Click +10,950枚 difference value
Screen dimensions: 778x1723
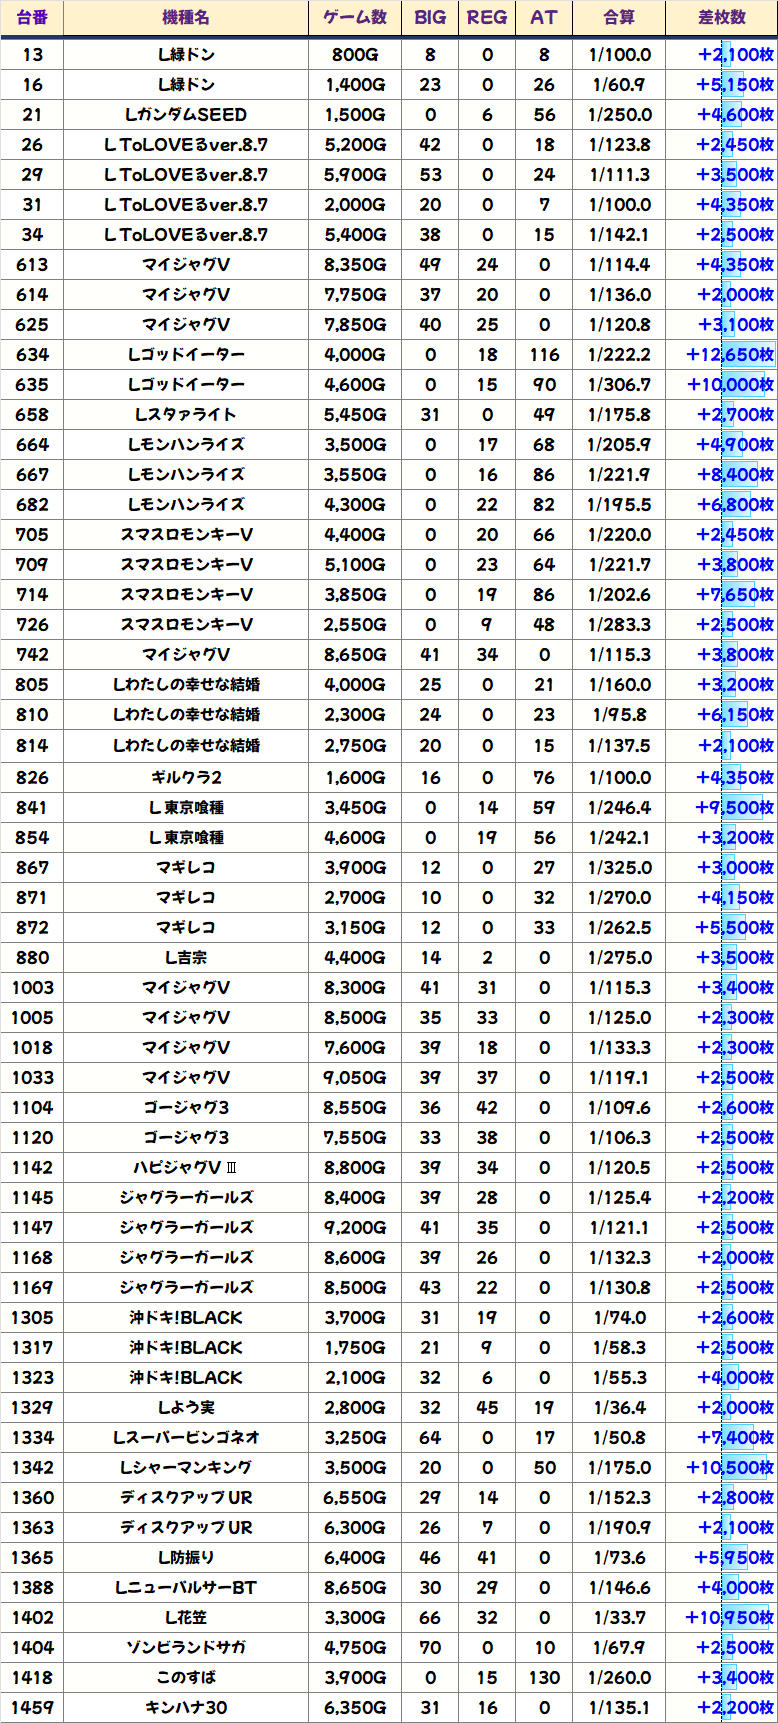coord(730,1618)
